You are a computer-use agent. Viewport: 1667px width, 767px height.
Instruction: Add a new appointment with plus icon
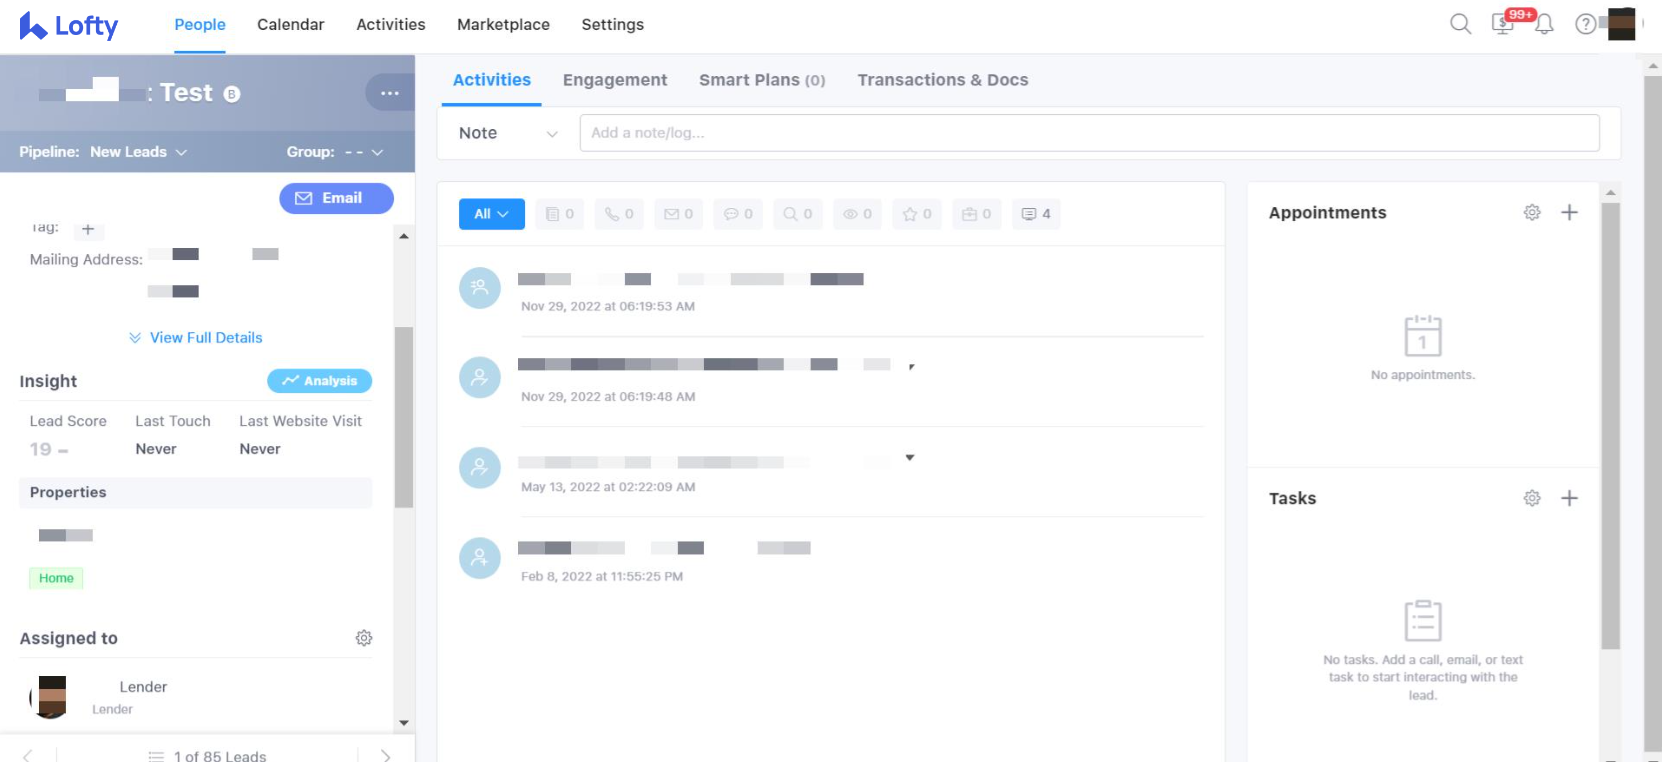point(1569,212)
